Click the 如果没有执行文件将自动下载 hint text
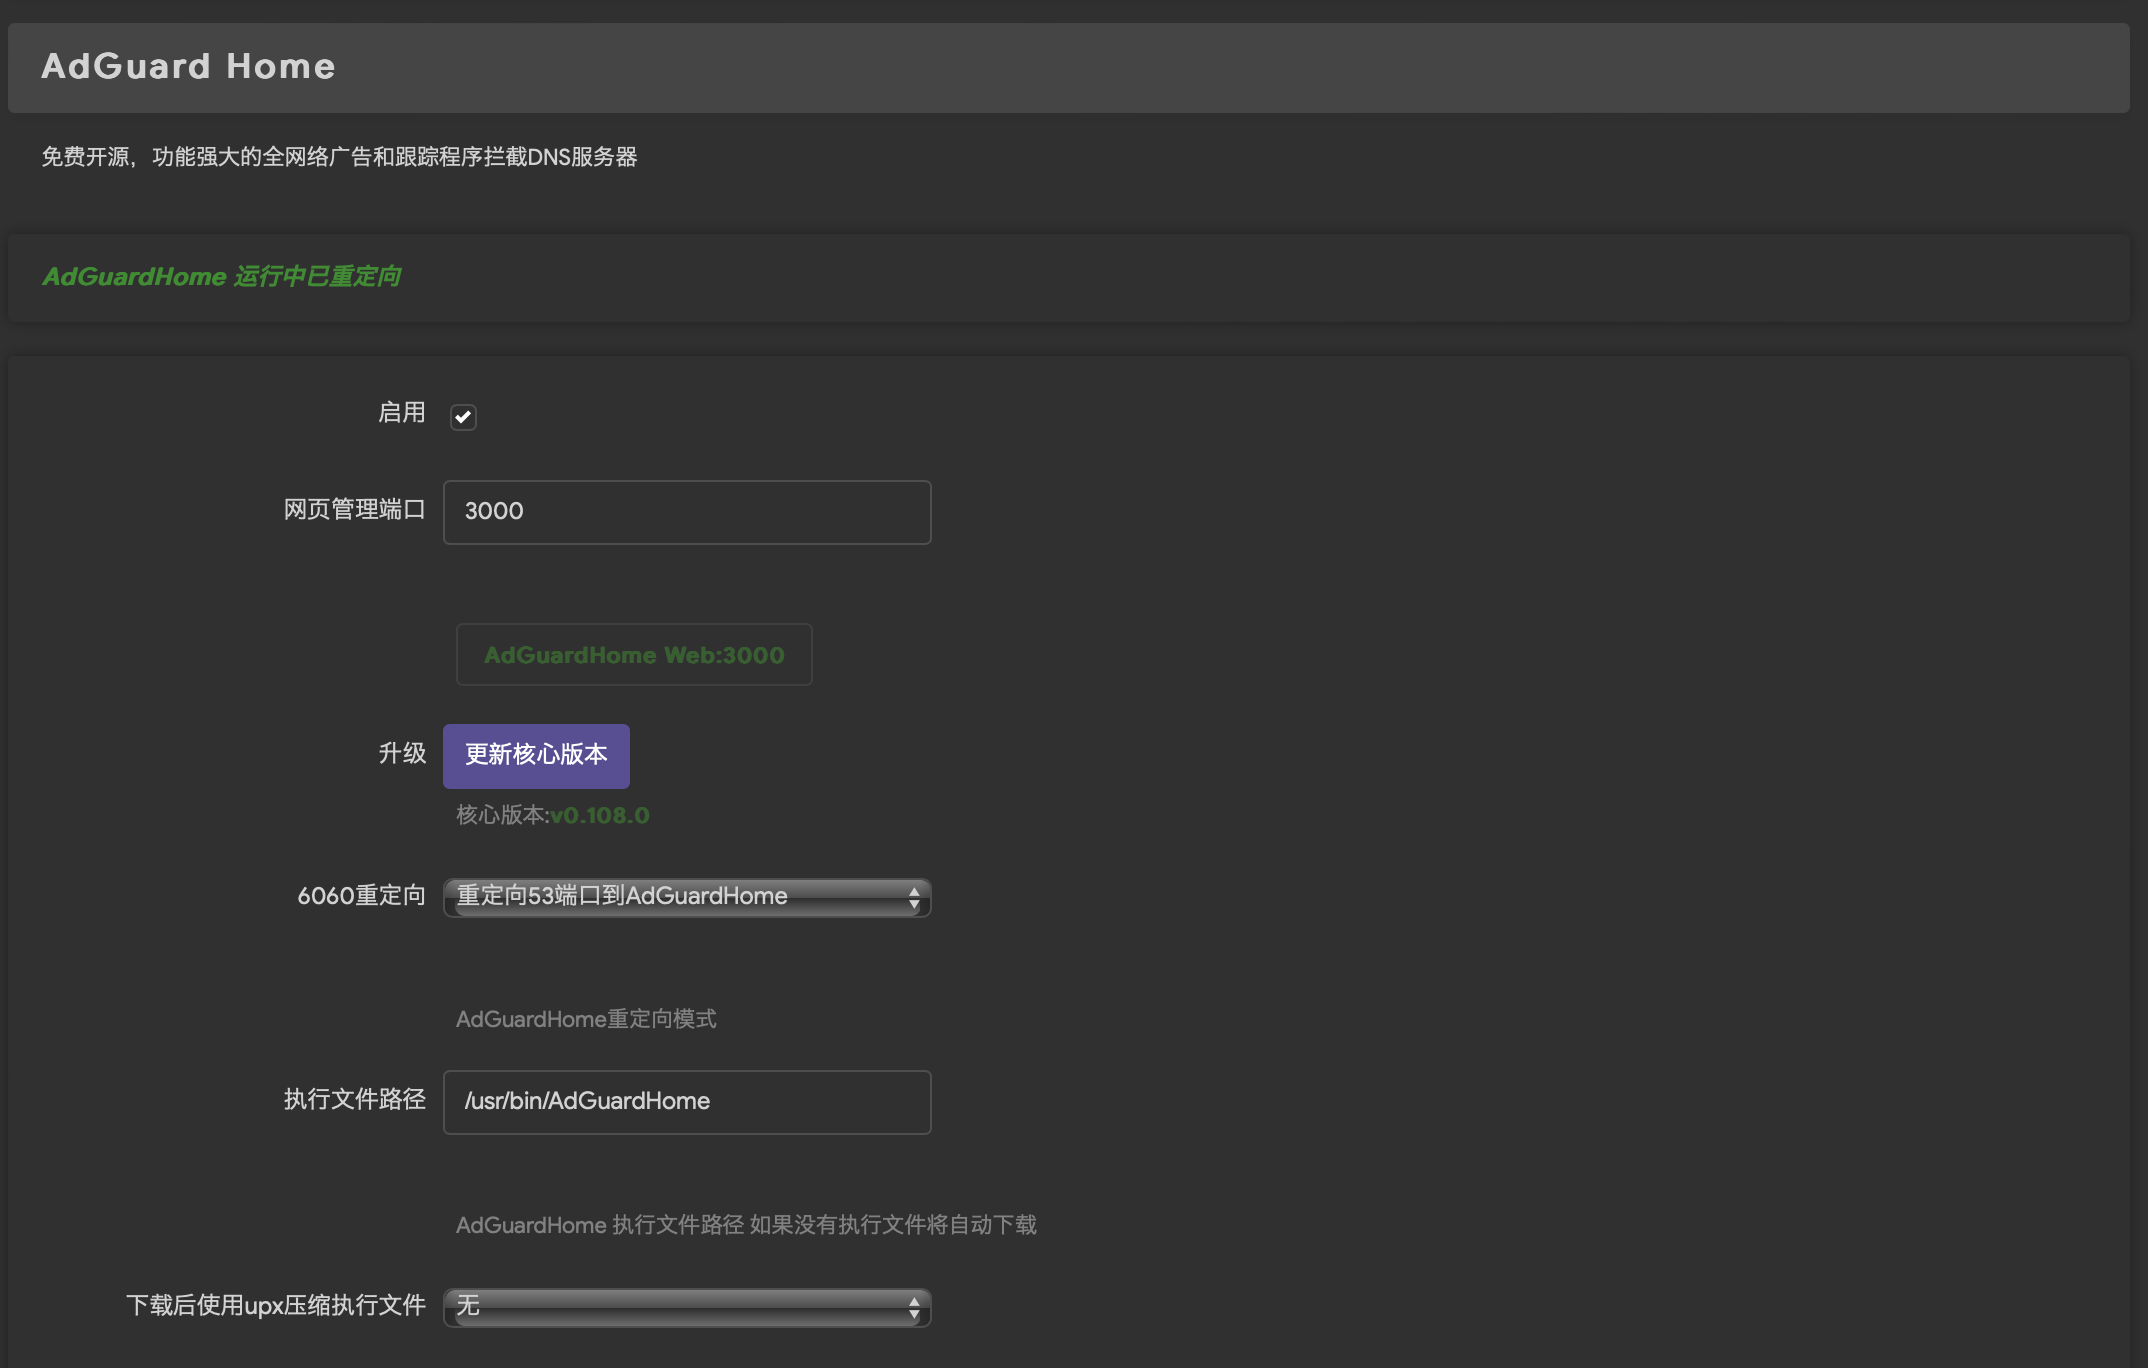 (893, 1225)
